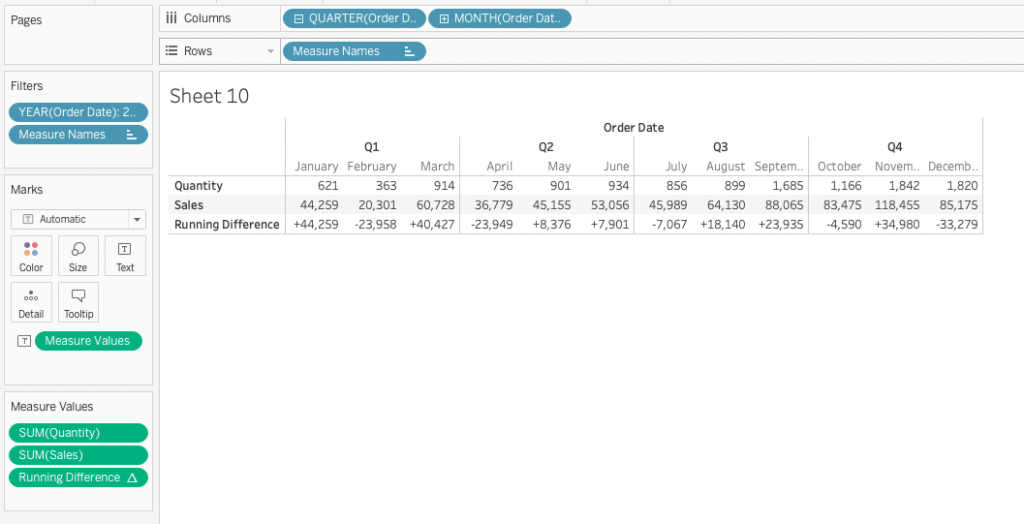Viewport: 1024px width, 524px height.
Task: Open the Color marks card
Action: click(x=31, y=255)
